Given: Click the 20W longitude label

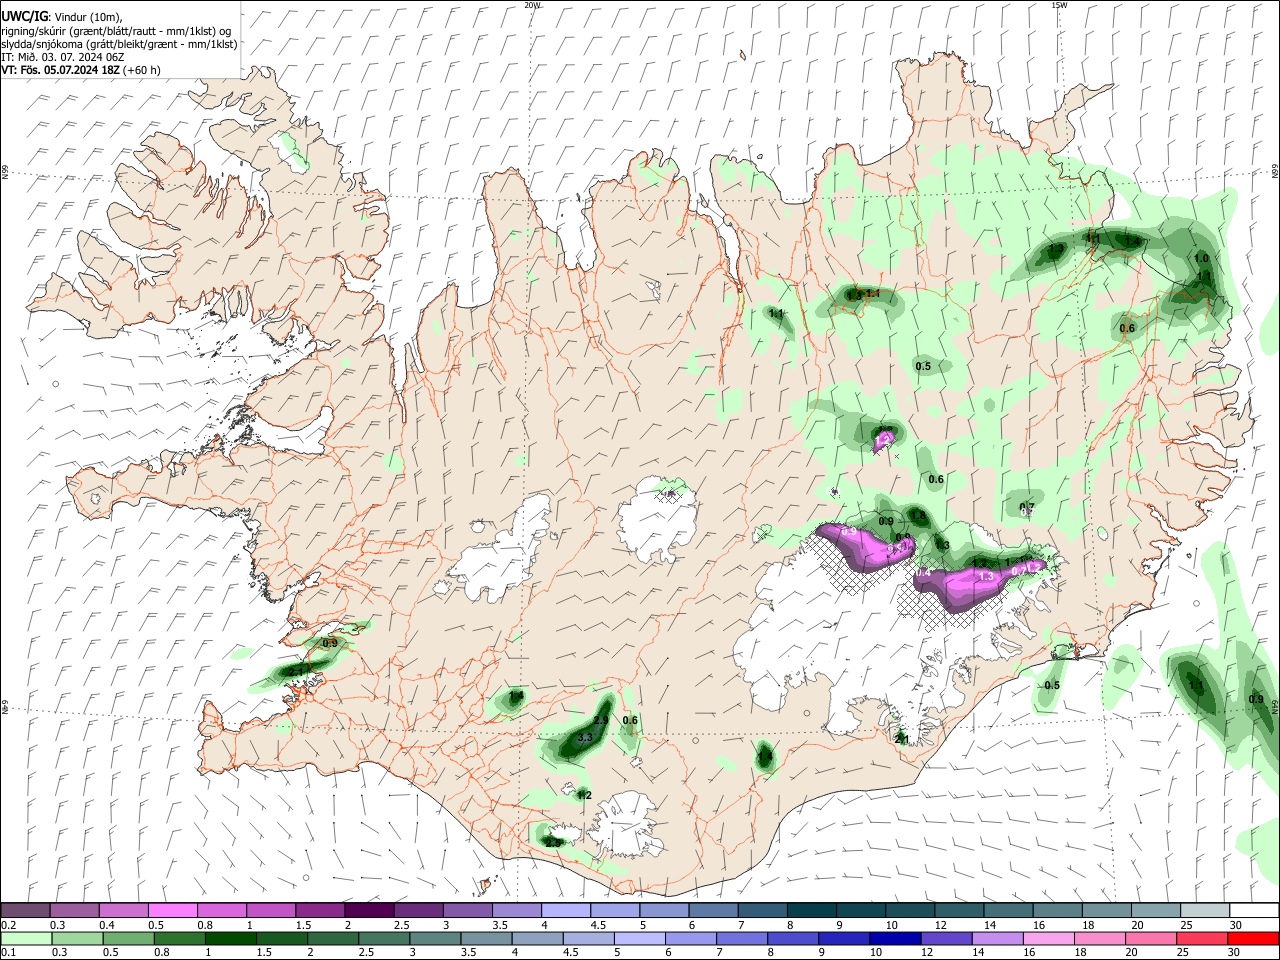Looking at the screenshot, I should coord(532,5).
